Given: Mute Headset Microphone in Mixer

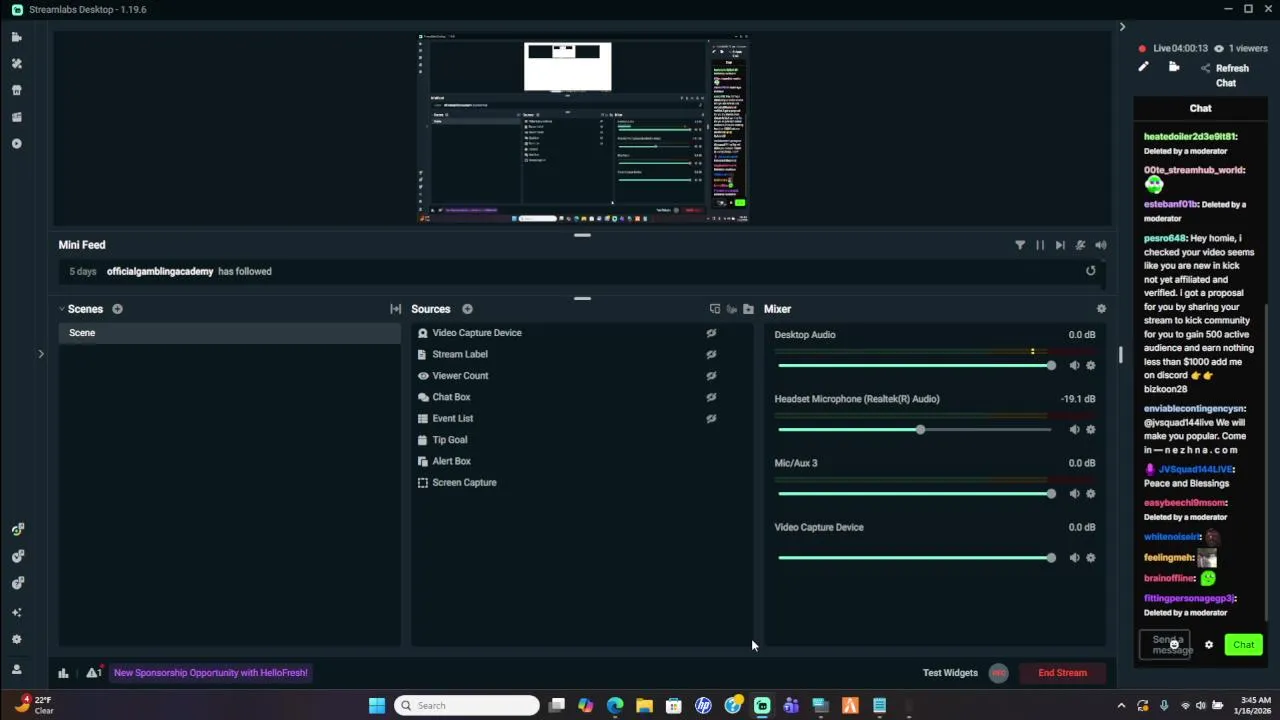Looking at the screenshot, I should (1074, 430).
